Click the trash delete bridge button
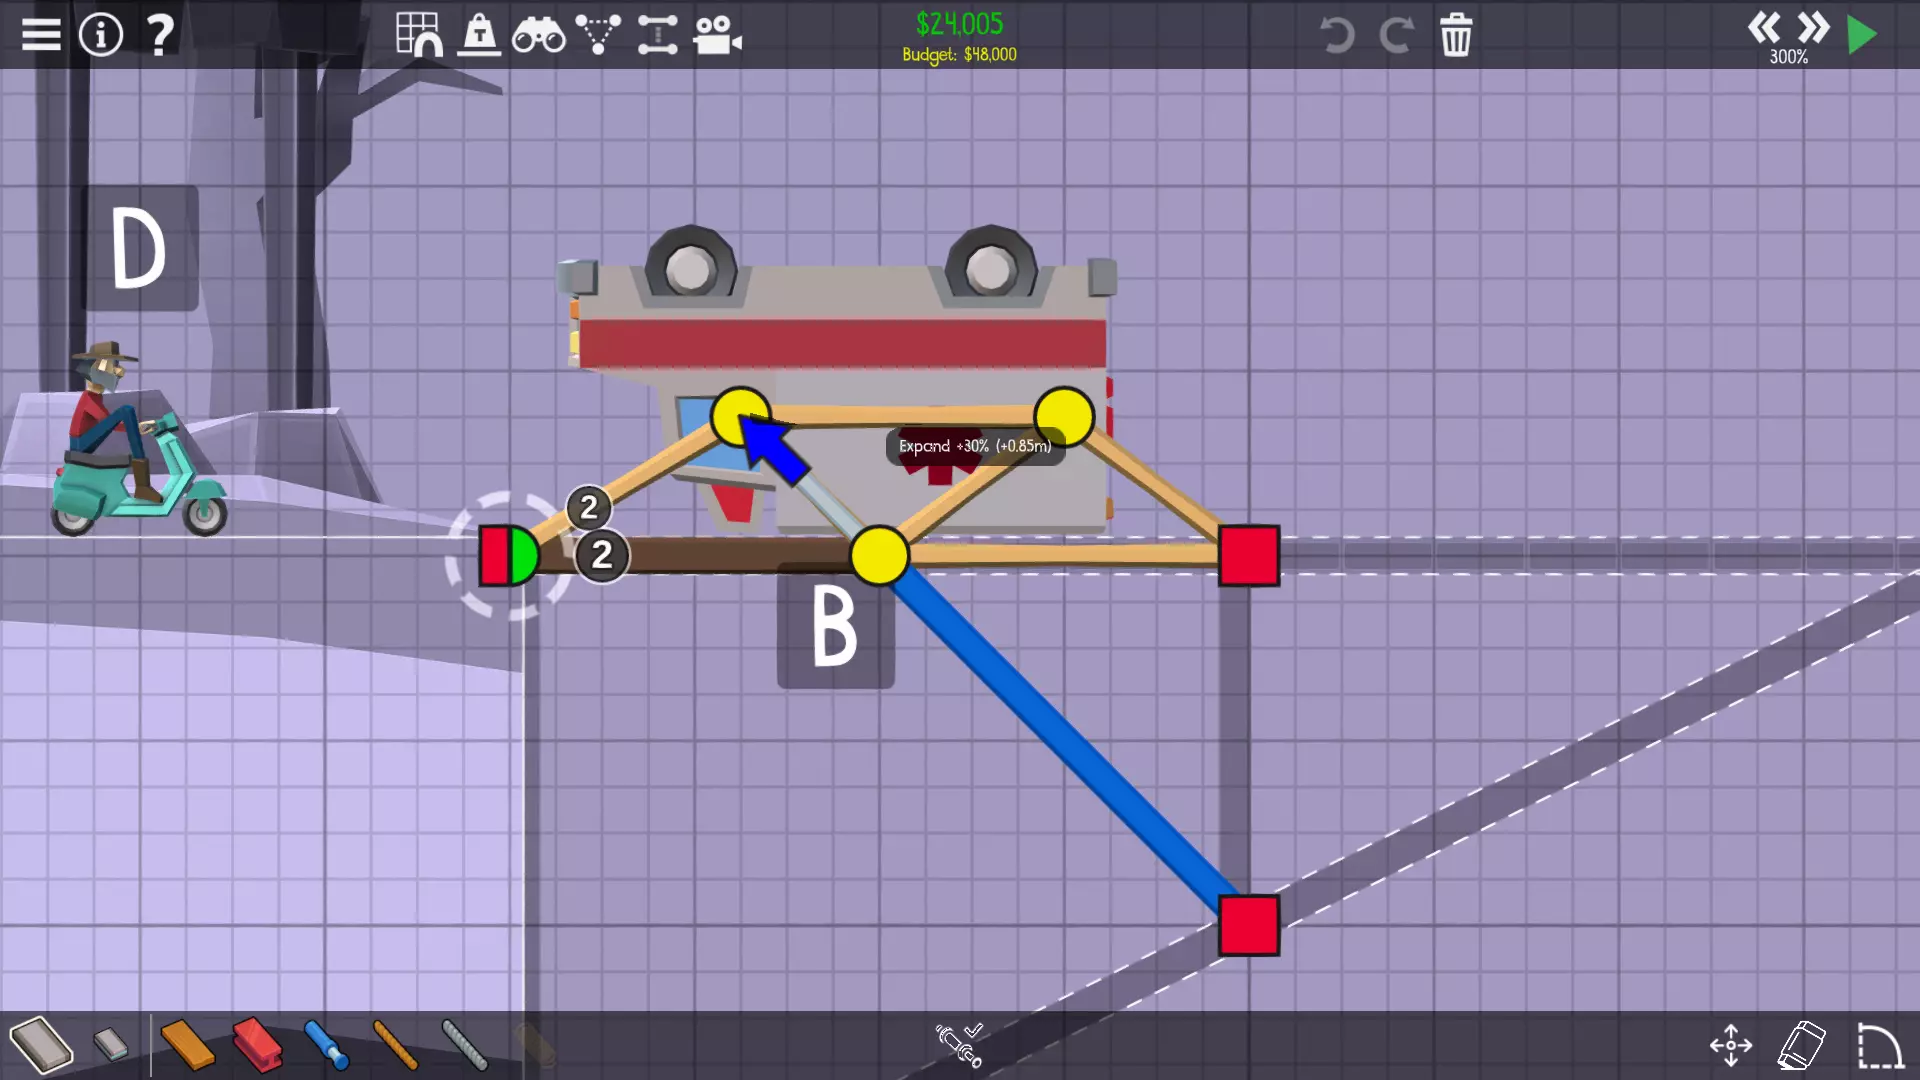 pos(1455,36)
